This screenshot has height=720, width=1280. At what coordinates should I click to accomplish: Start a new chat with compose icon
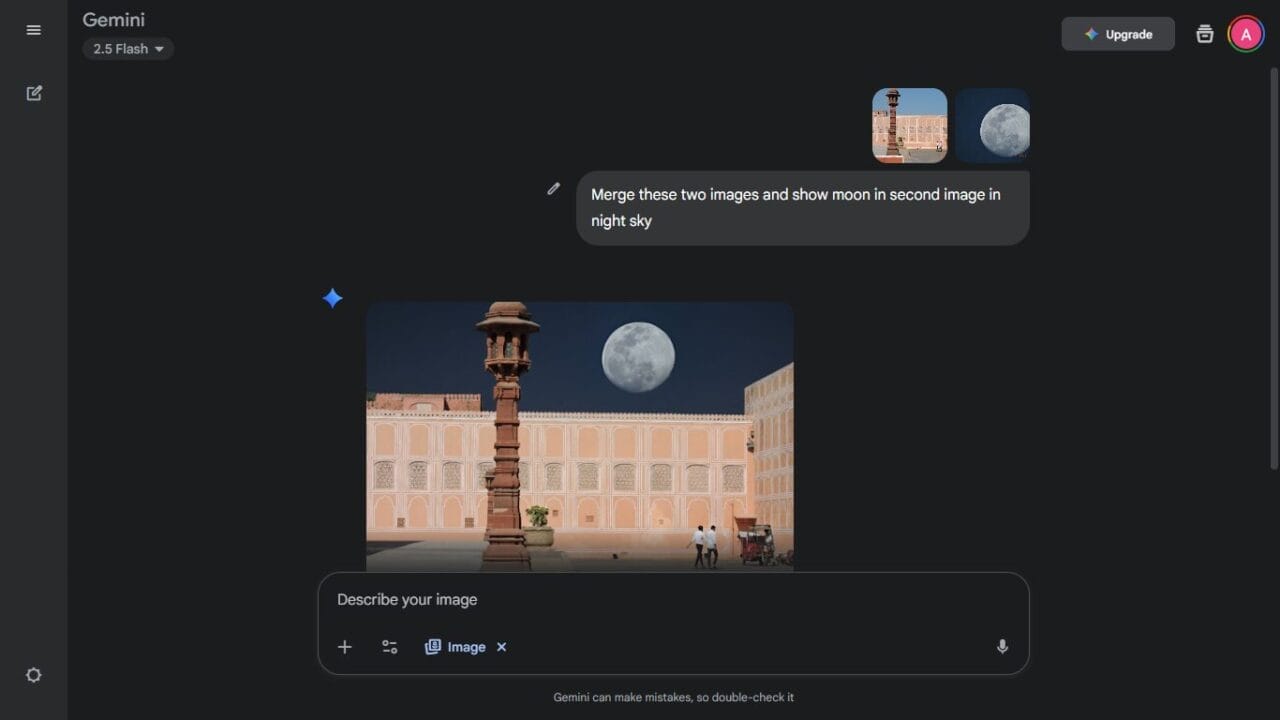pos(34,93)
